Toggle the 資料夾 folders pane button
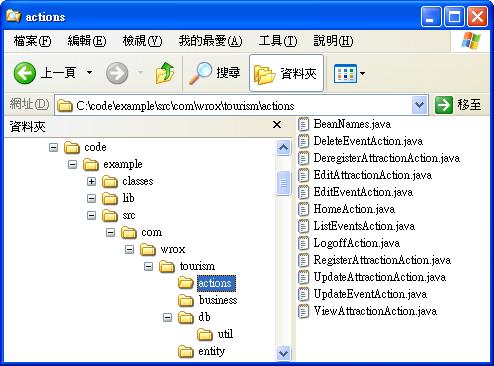The width and height of the screenshot is (494, 366). pyautogui.click(x=286, y=73)
